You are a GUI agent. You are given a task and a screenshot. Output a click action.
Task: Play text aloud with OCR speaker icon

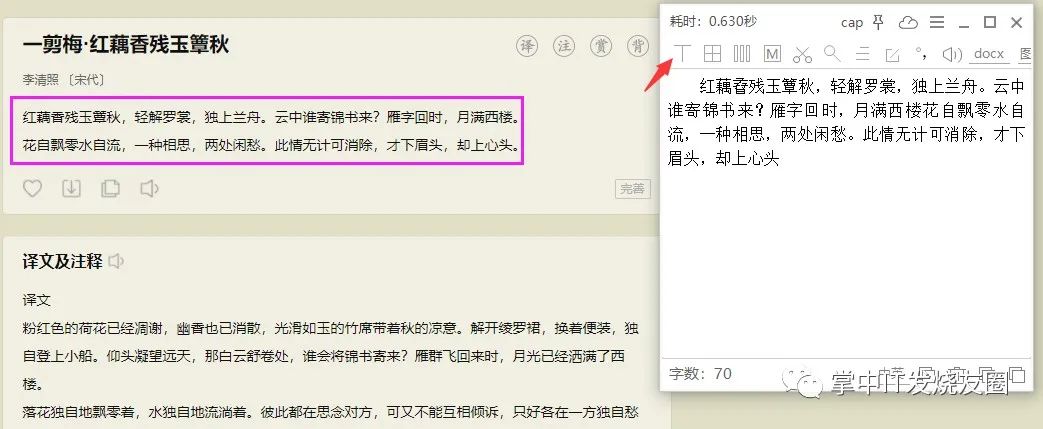pyautogui.click(x=953, y=54)
